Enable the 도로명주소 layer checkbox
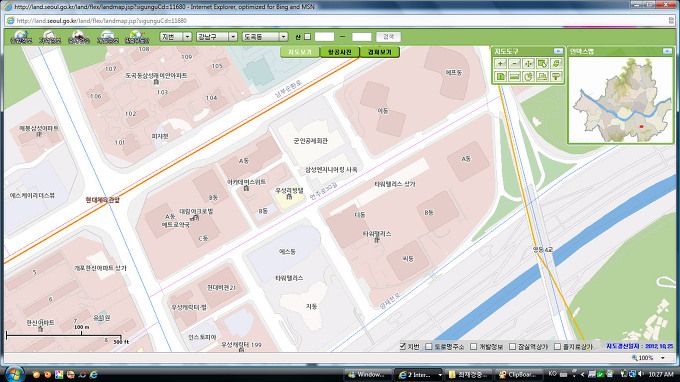Screen dimensions: 680x382 pyautogui.click(x=429, y=346)
